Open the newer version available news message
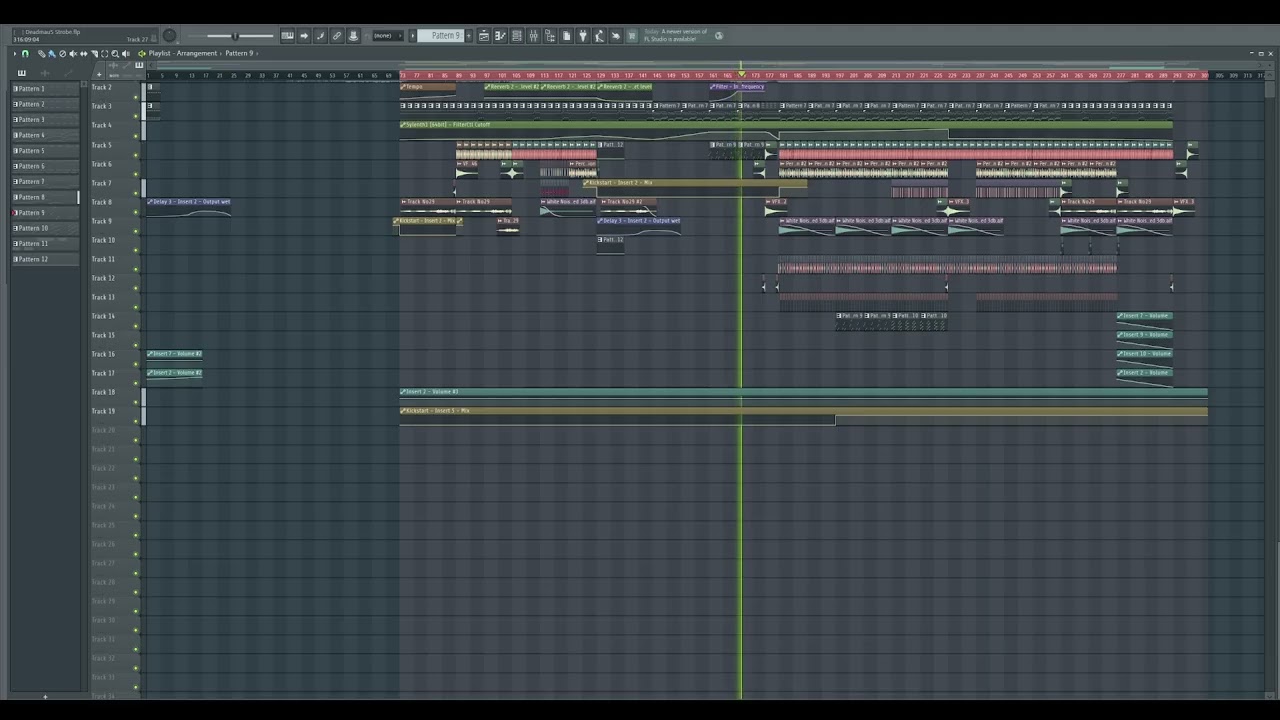Viewport: 1280px width, 720px height. [676, 35]
